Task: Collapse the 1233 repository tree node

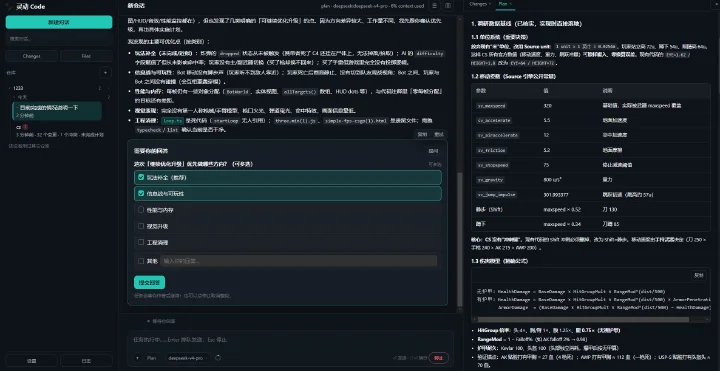Action: pos(10,88)
